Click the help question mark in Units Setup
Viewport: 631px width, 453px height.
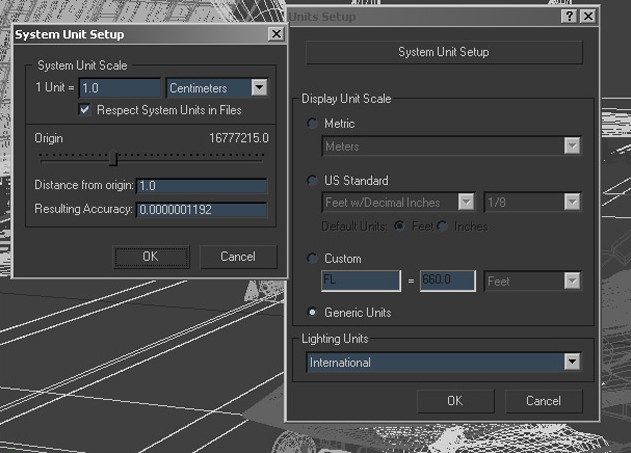(x=569, y=16)
